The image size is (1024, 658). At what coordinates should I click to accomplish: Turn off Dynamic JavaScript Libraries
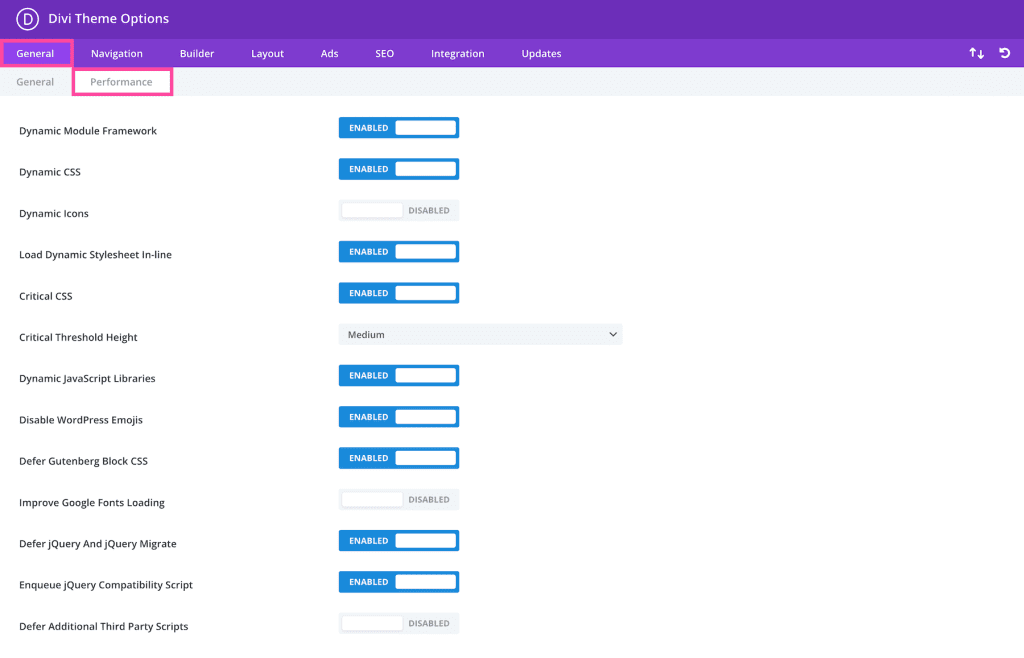pos(399,375)
